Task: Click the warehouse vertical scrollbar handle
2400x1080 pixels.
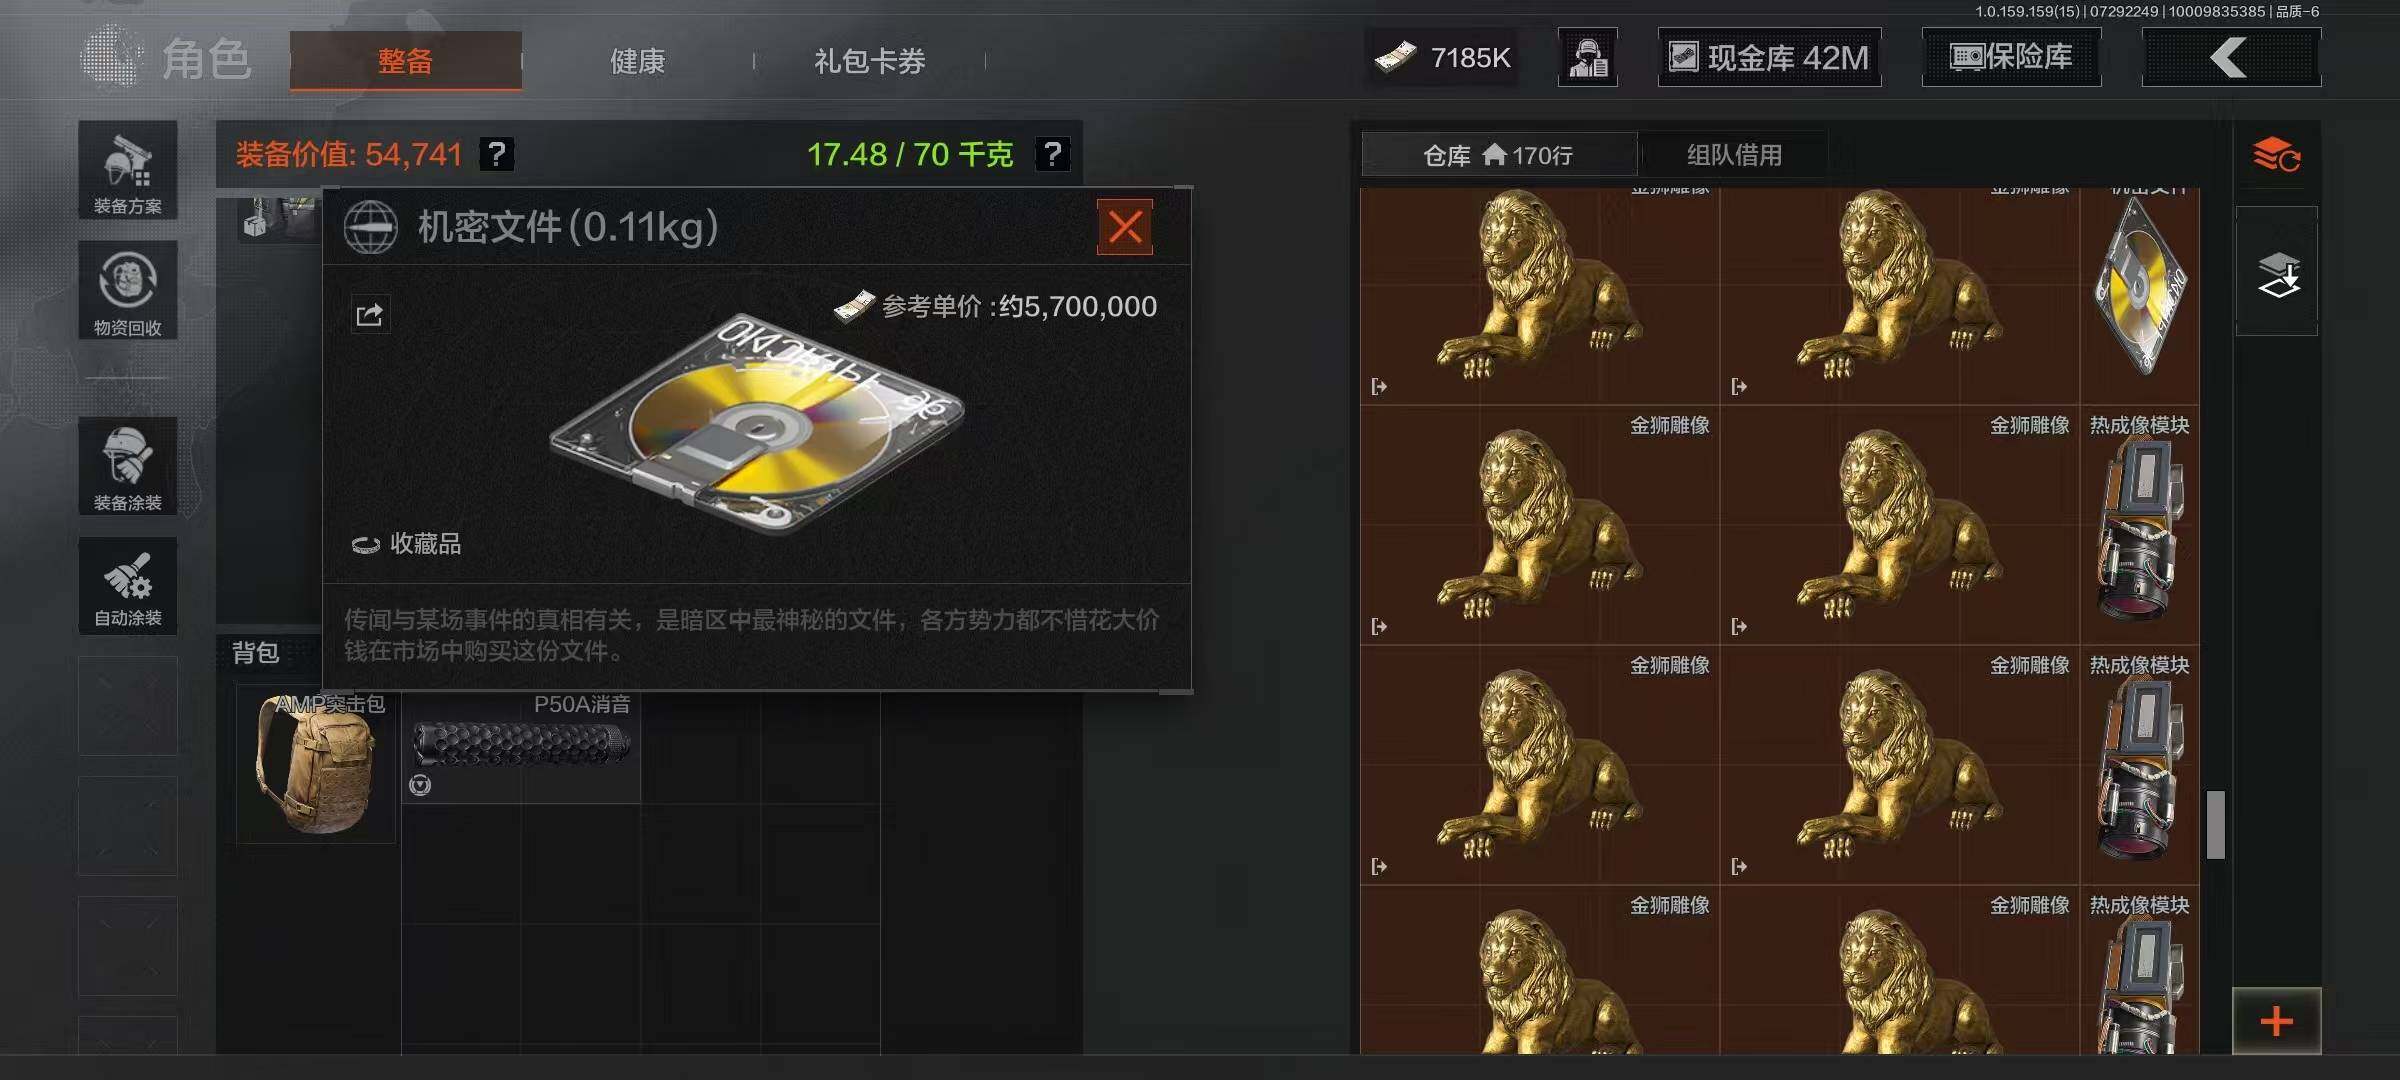Action: tap(2216, 824)
